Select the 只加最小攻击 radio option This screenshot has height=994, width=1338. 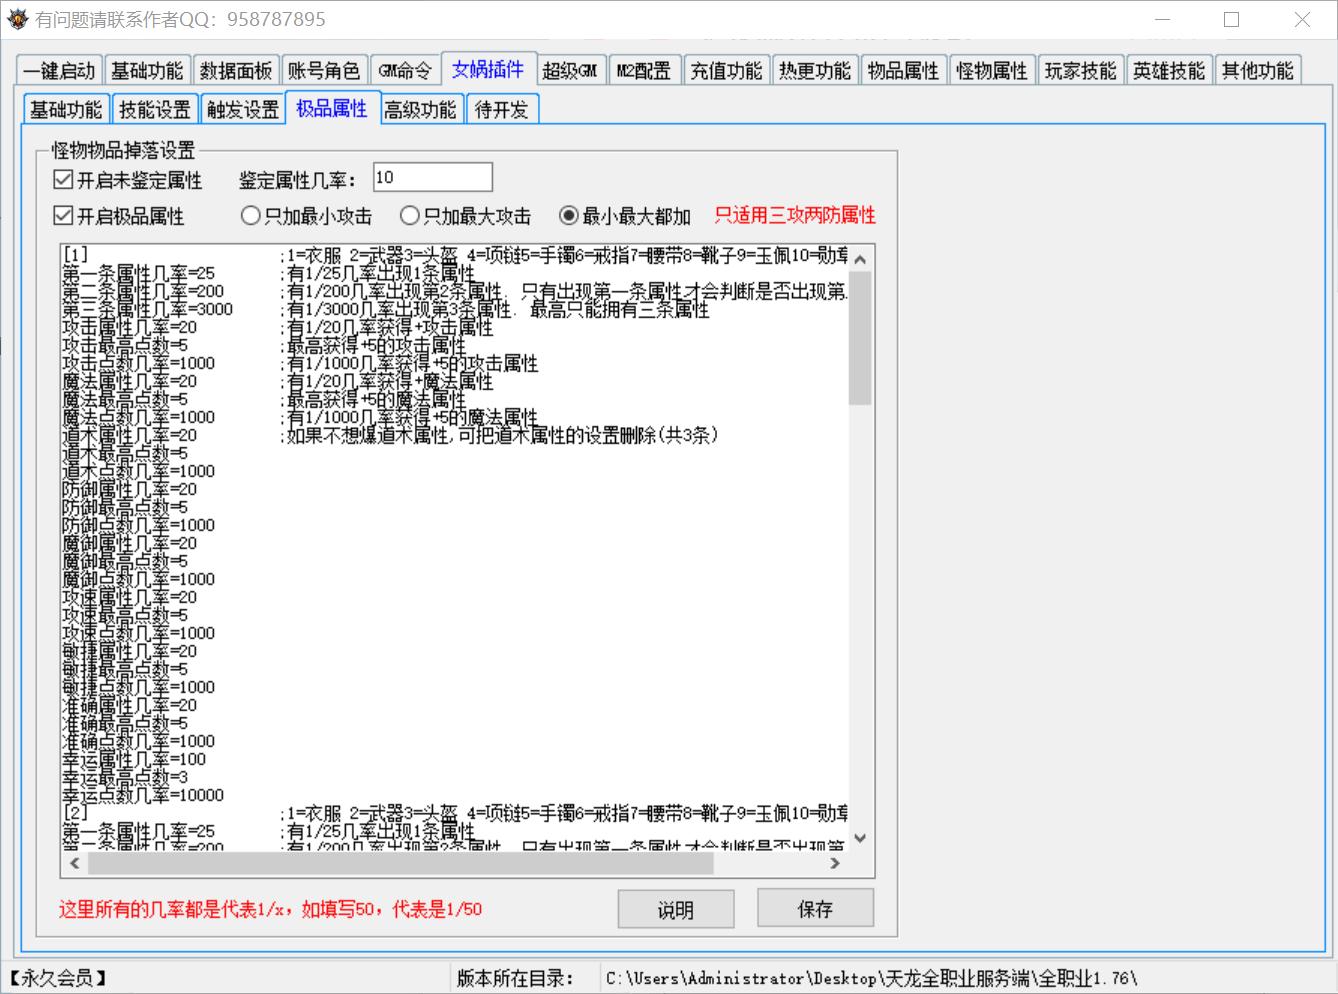(x=306, y=216)
